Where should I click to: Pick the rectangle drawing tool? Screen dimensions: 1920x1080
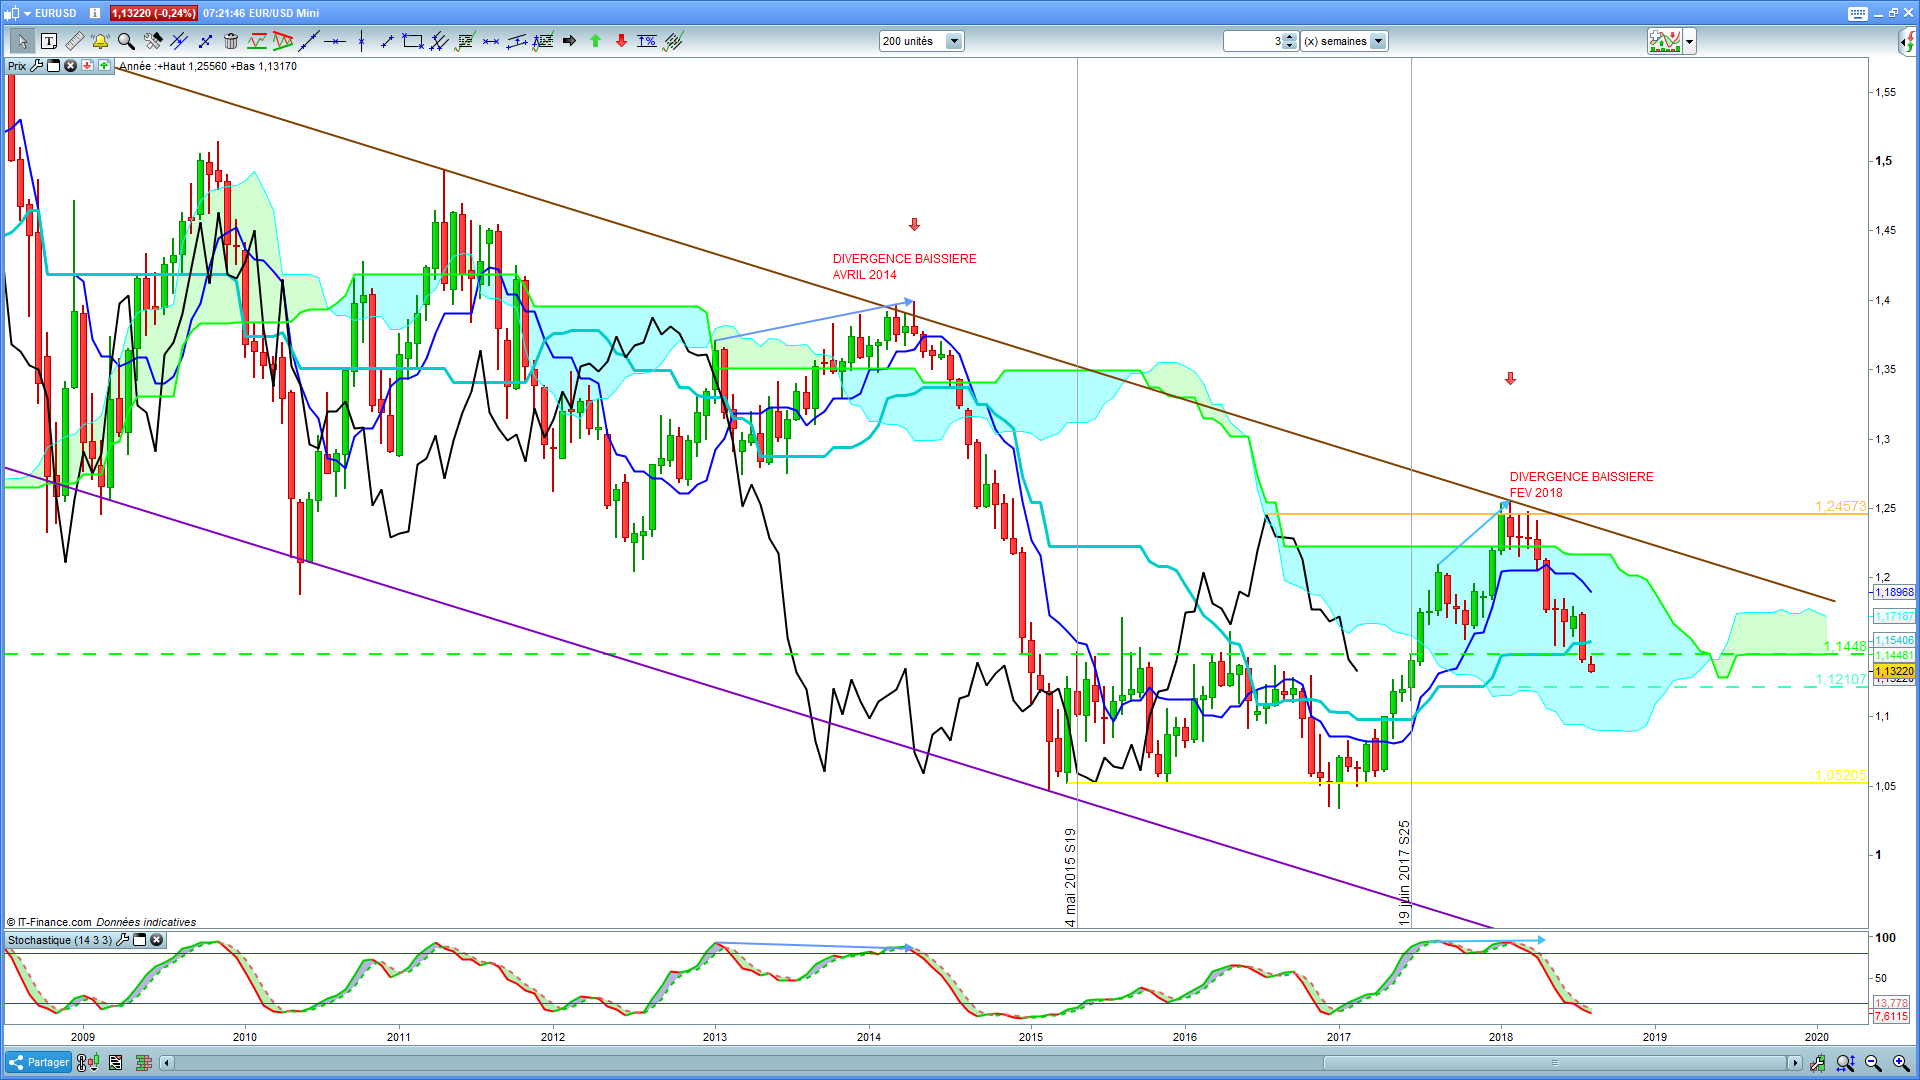[x=412, y=41]
